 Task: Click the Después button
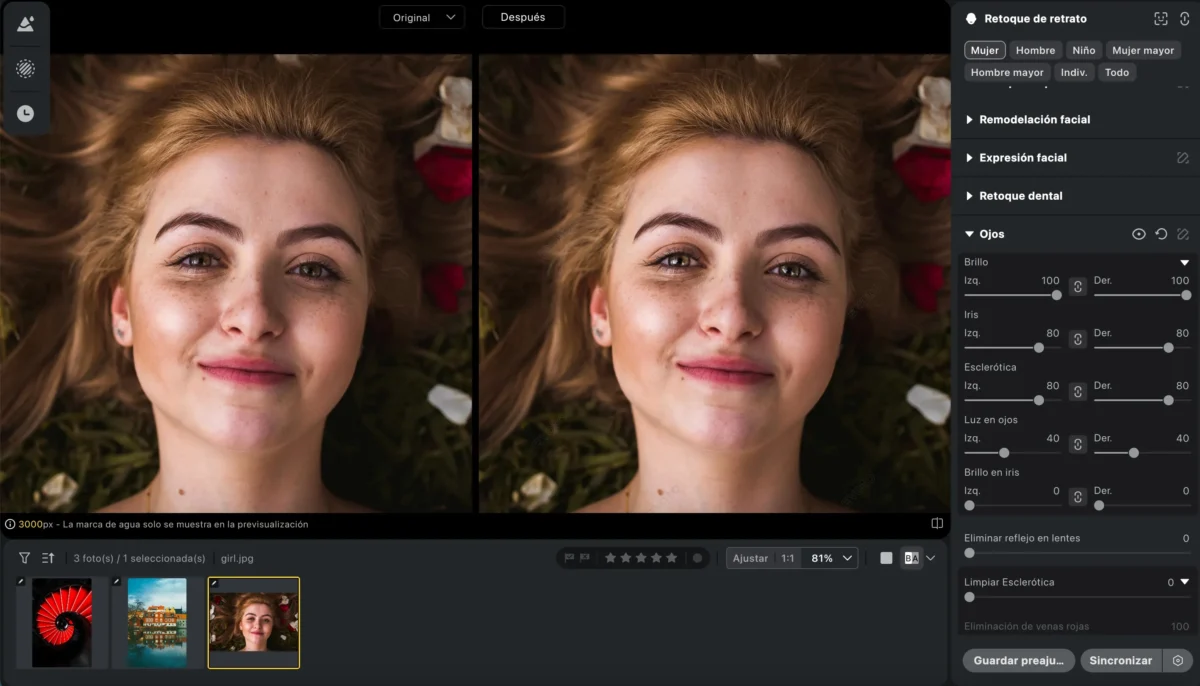tap(523, 17)
